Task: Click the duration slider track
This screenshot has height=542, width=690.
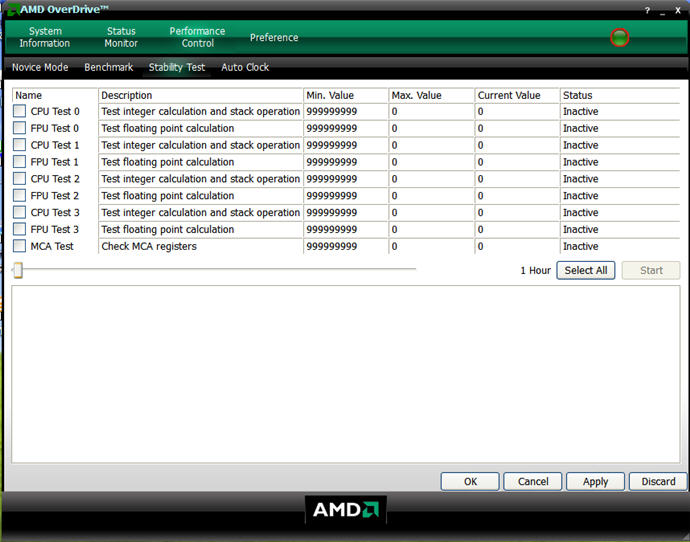Action: pyautogui.click(x=214, y=269)
